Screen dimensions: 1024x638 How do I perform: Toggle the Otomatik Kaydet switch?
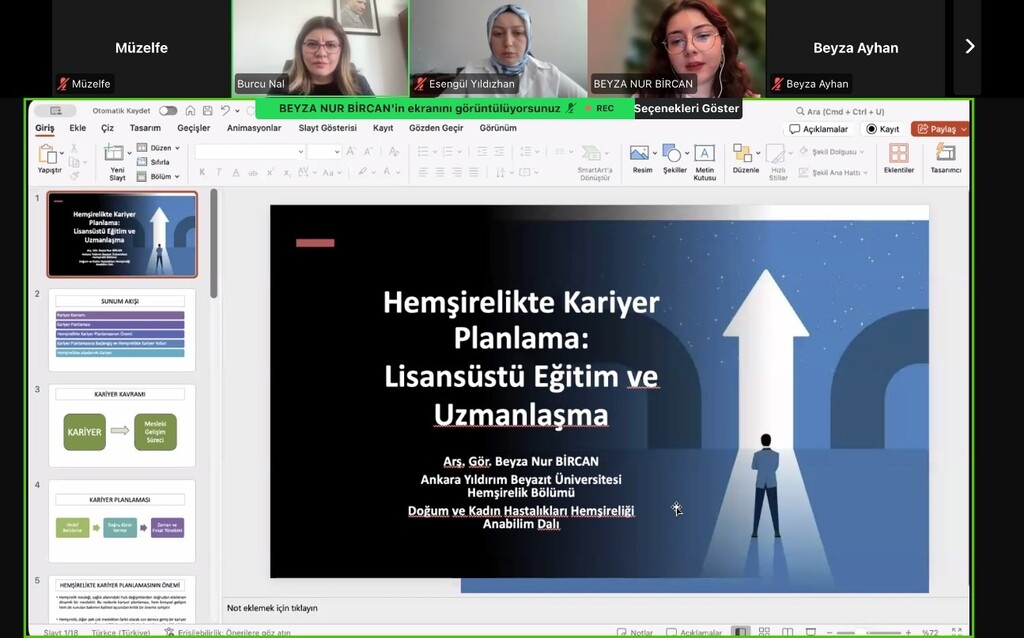[168, 110]
